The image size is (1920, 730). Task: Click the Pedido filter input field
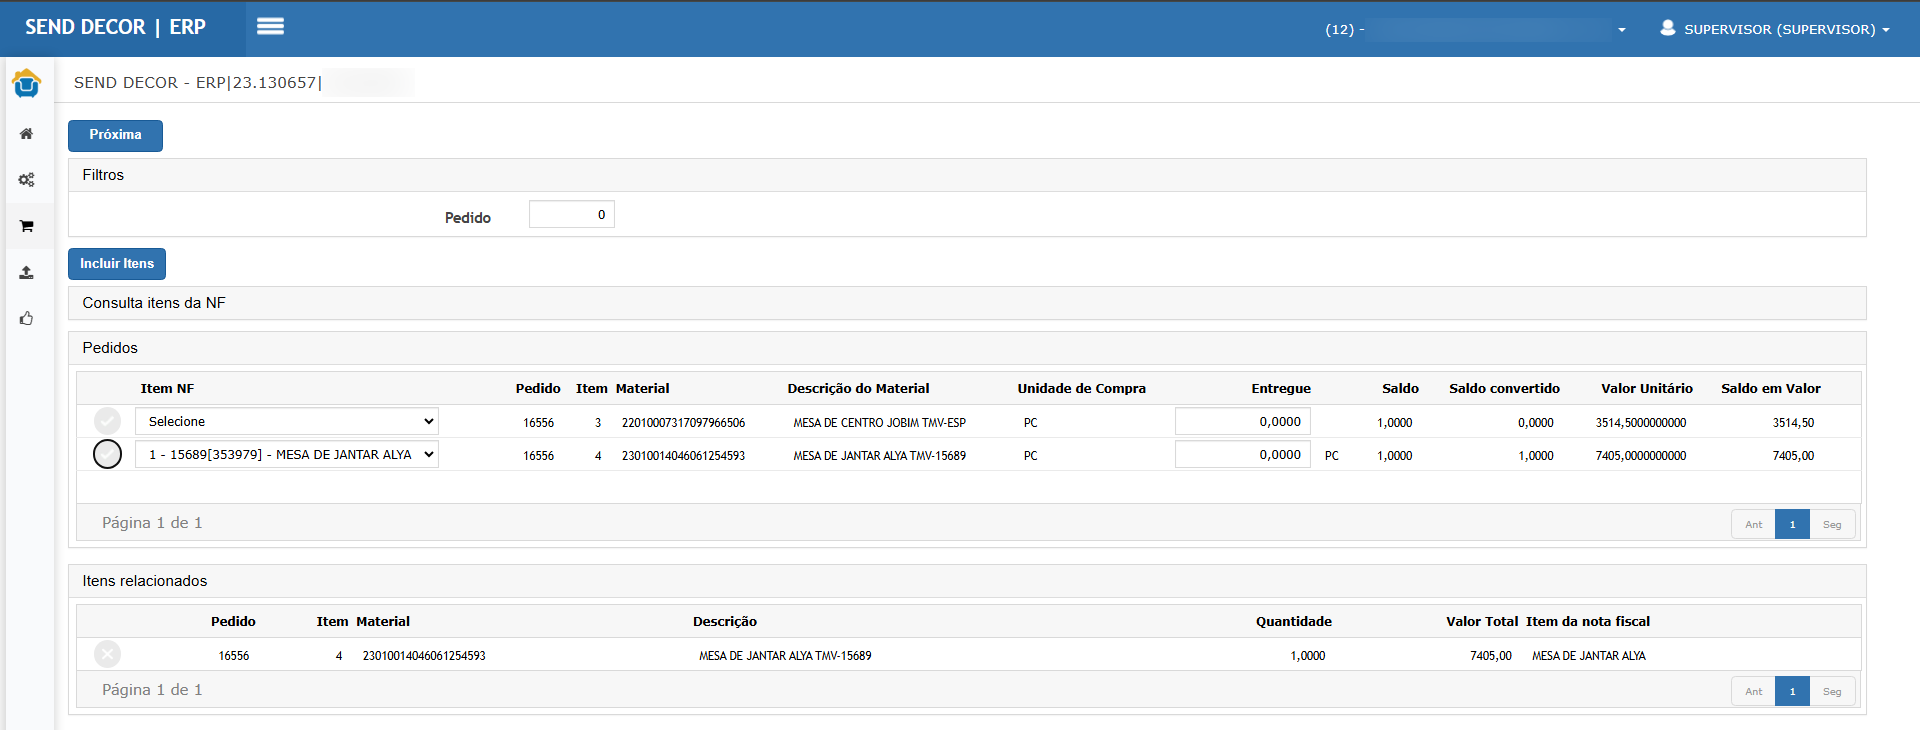coord(571,215)
